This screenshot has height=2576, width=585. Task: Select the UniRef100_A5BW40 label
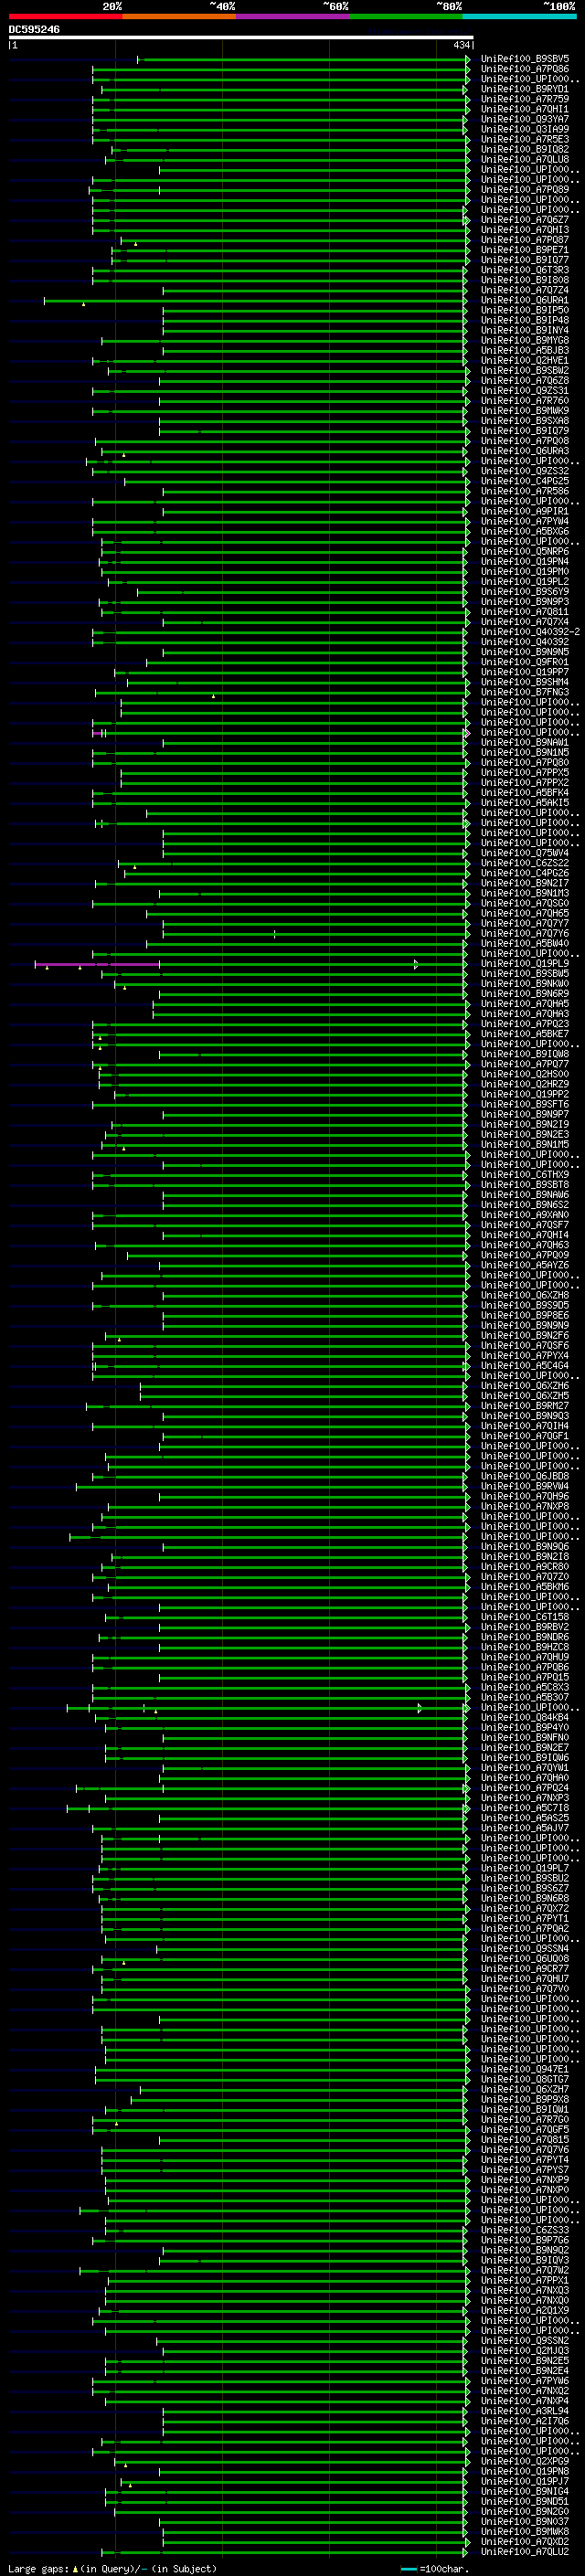pyautogui.click(x=524, y=943)
